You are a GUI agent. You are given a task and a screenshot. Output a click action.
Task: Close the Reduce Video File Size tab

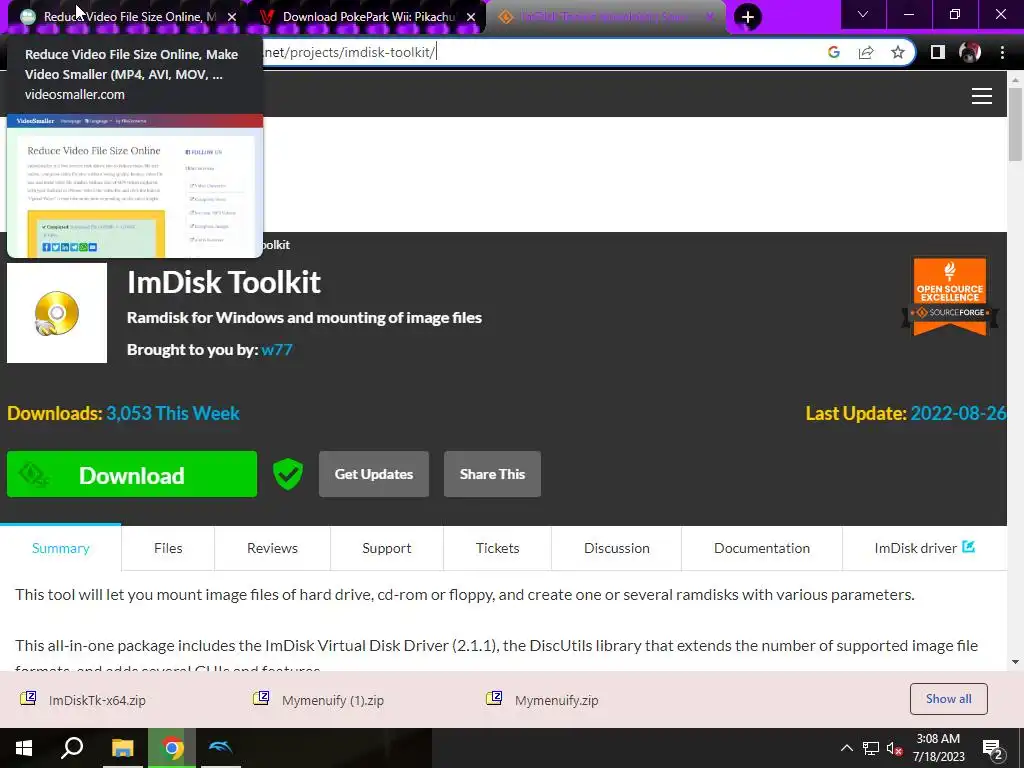click(x=232, y=17)
